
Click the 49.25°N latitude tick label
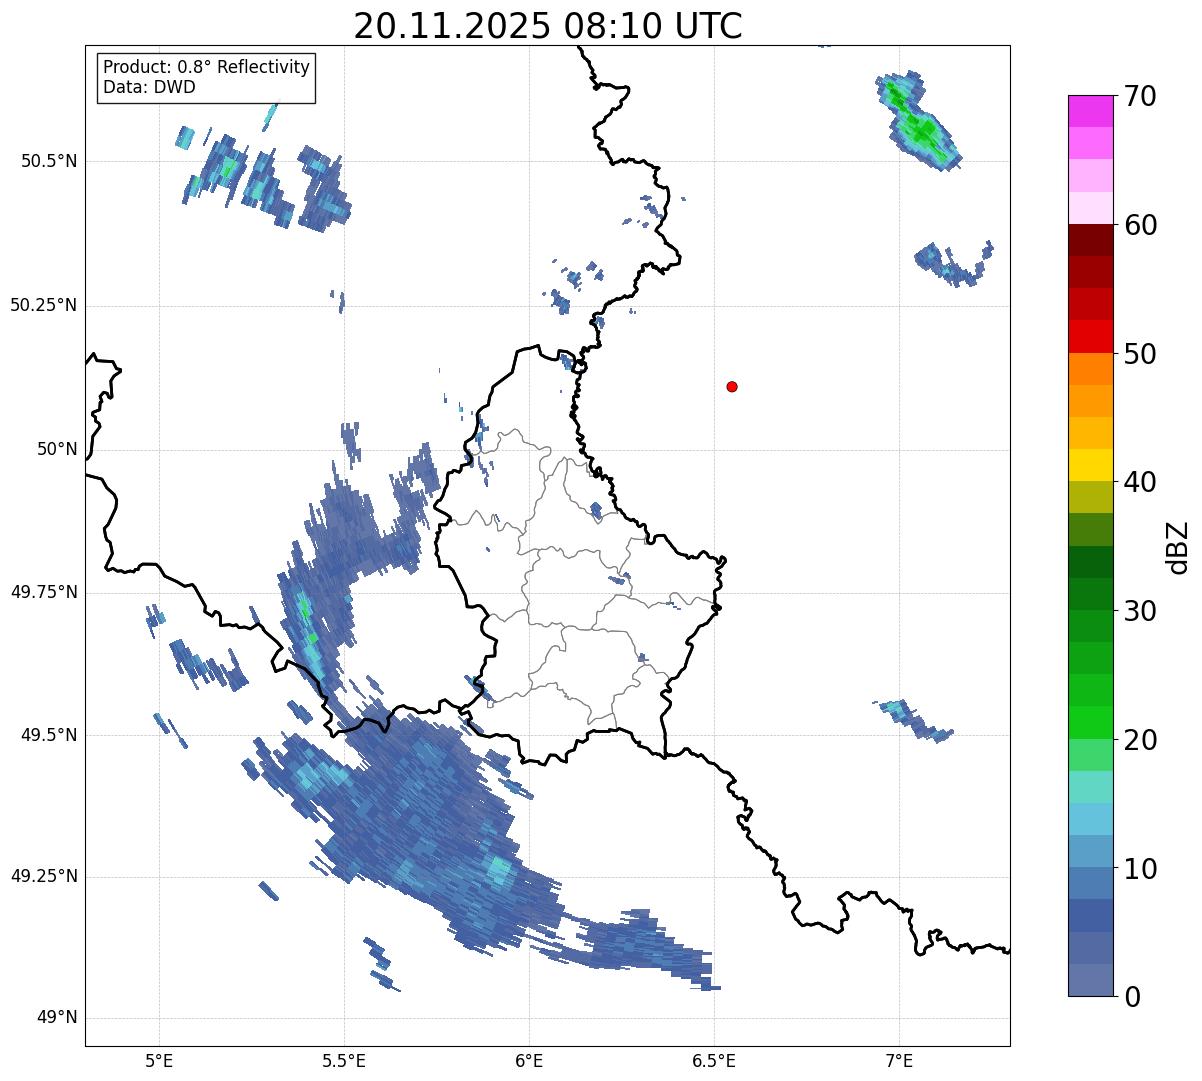(44, 876)
